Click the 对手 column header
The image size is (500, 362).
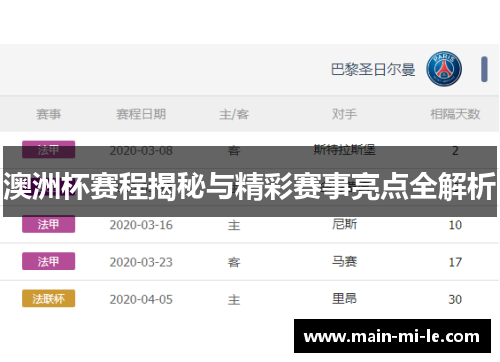[344, 114]
